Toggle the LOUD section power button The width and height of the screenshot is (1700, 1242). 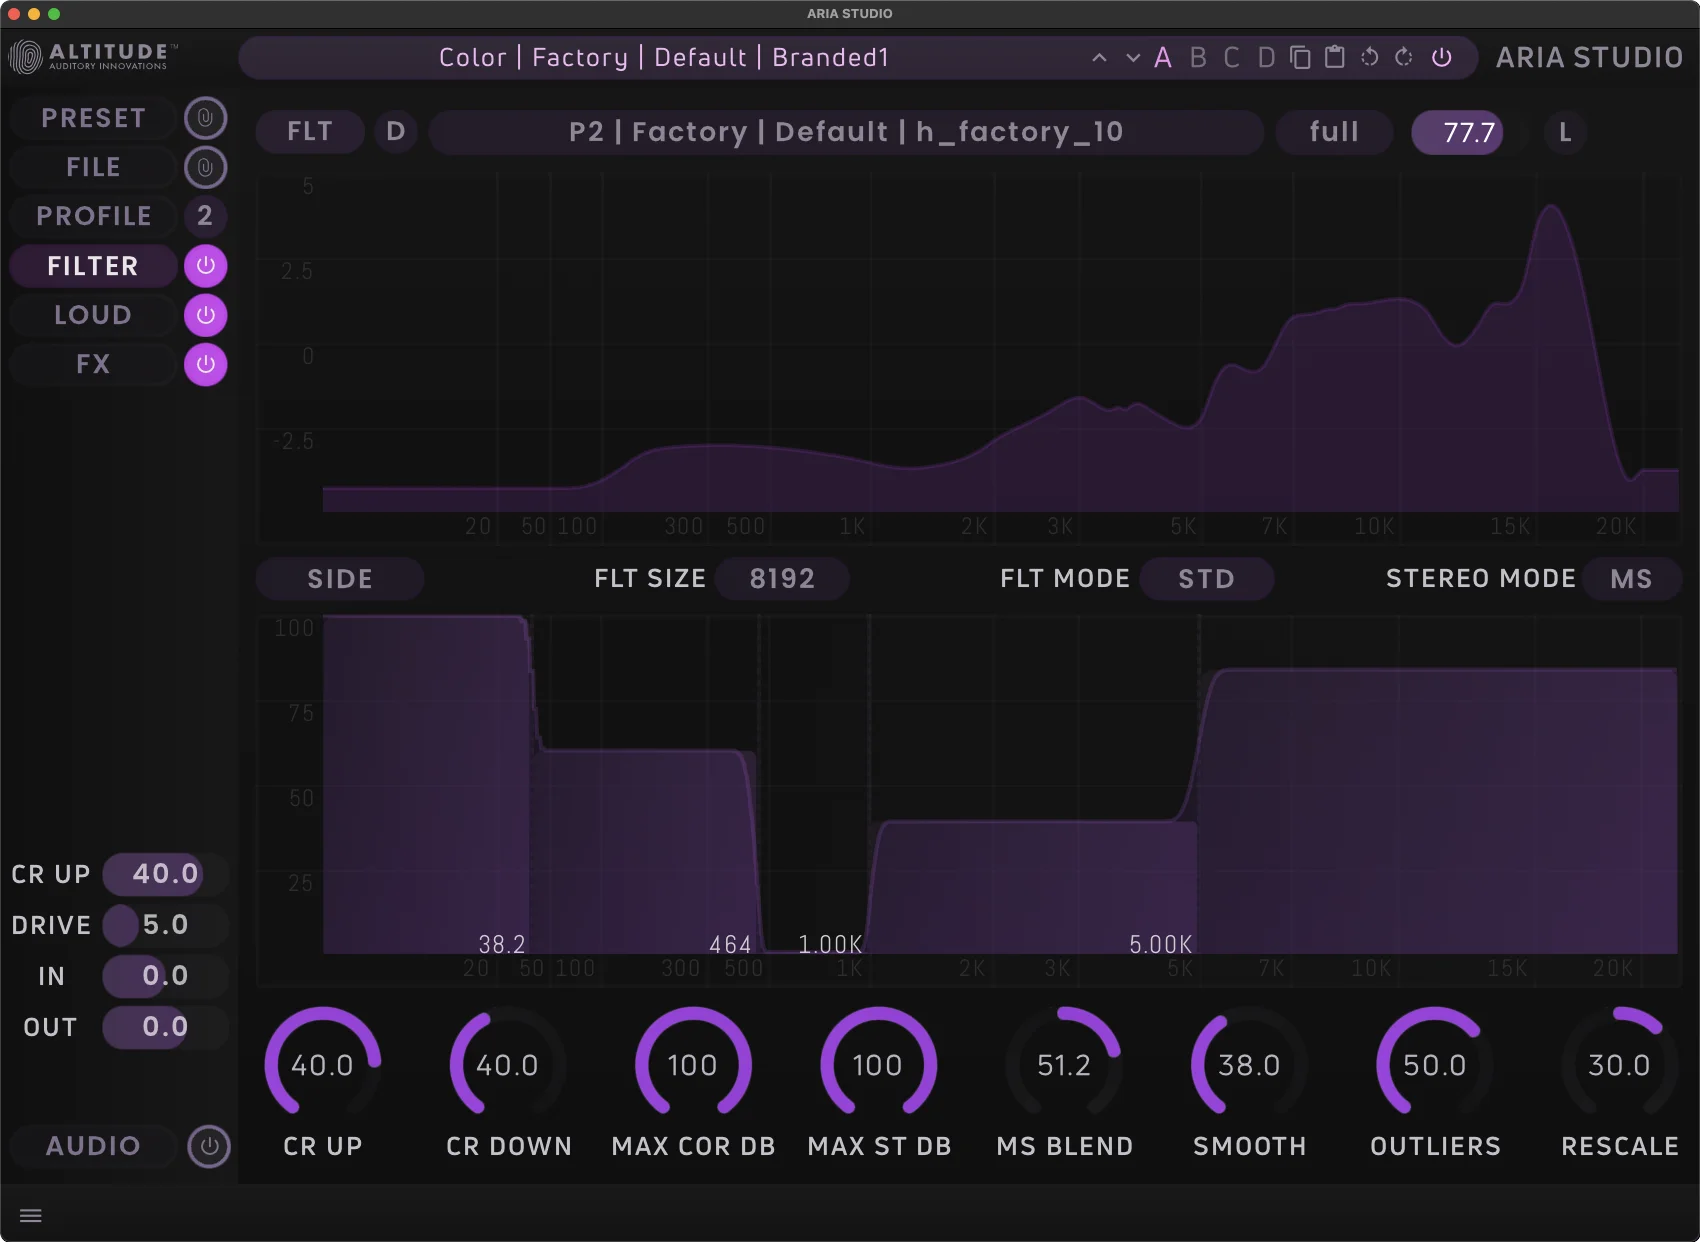coord(205,315)
